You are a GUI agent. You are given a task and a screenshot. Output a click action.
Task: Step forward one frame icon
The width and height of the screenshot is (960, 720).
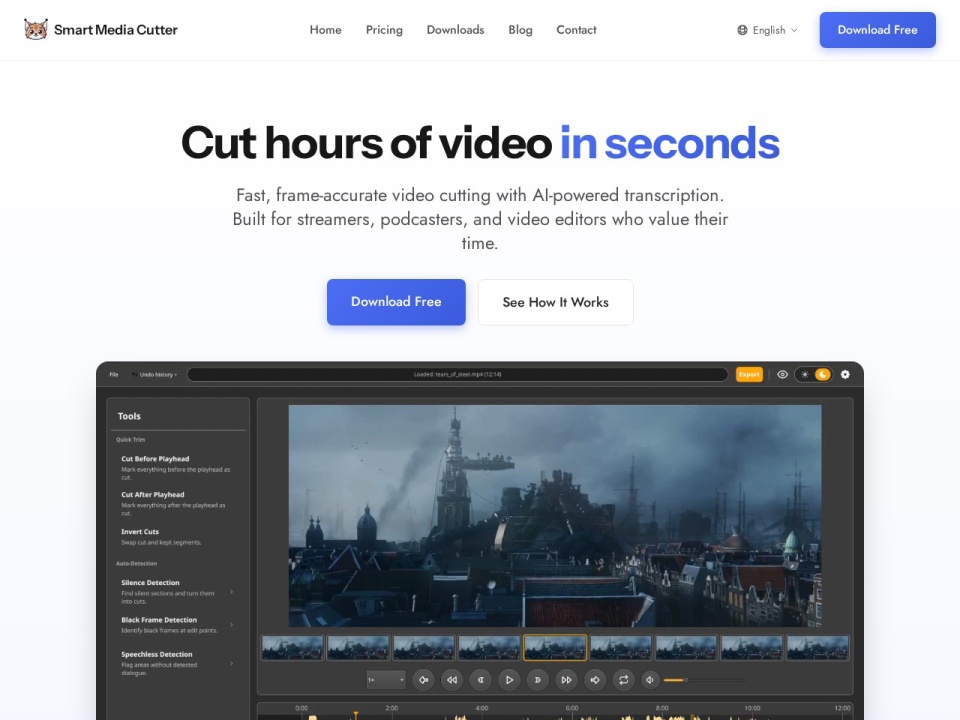pyautogui.click(x=538, y=680)
